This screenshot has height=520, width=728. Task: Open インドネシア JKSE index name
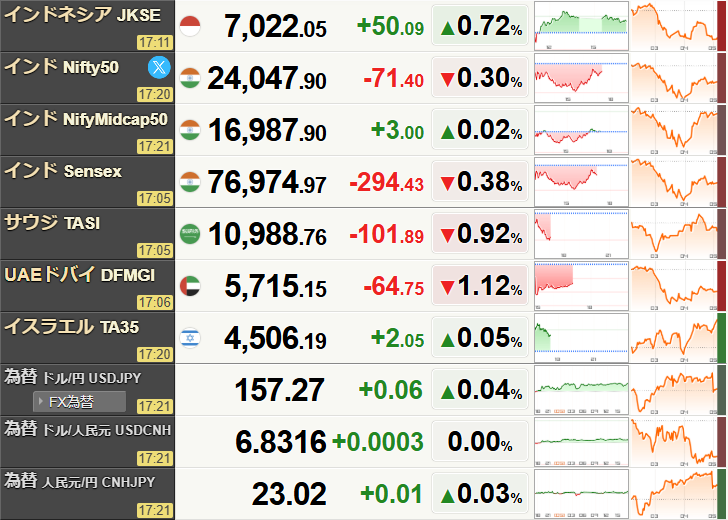pos(83,14)
